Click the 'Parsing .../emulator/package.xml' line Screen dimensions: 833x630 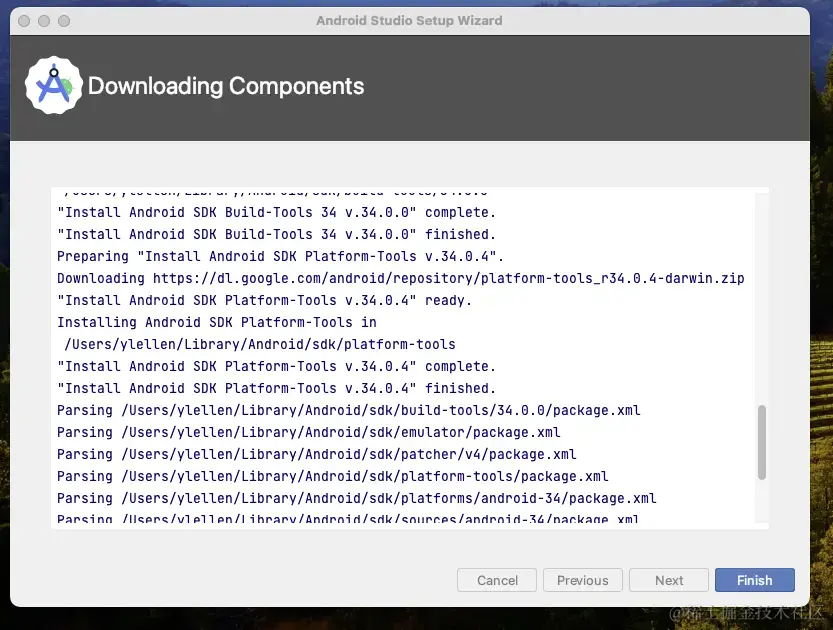coord(309,432)
